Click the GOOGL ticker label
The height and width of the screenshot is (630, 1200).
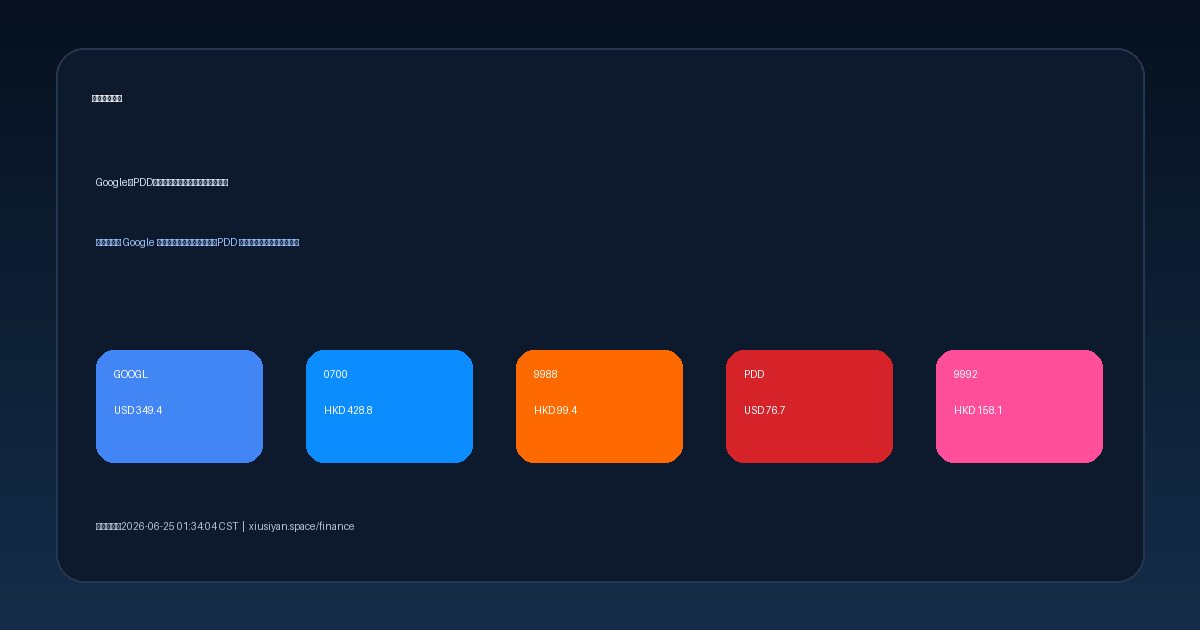pyautogui.click(x=130, y=374)
